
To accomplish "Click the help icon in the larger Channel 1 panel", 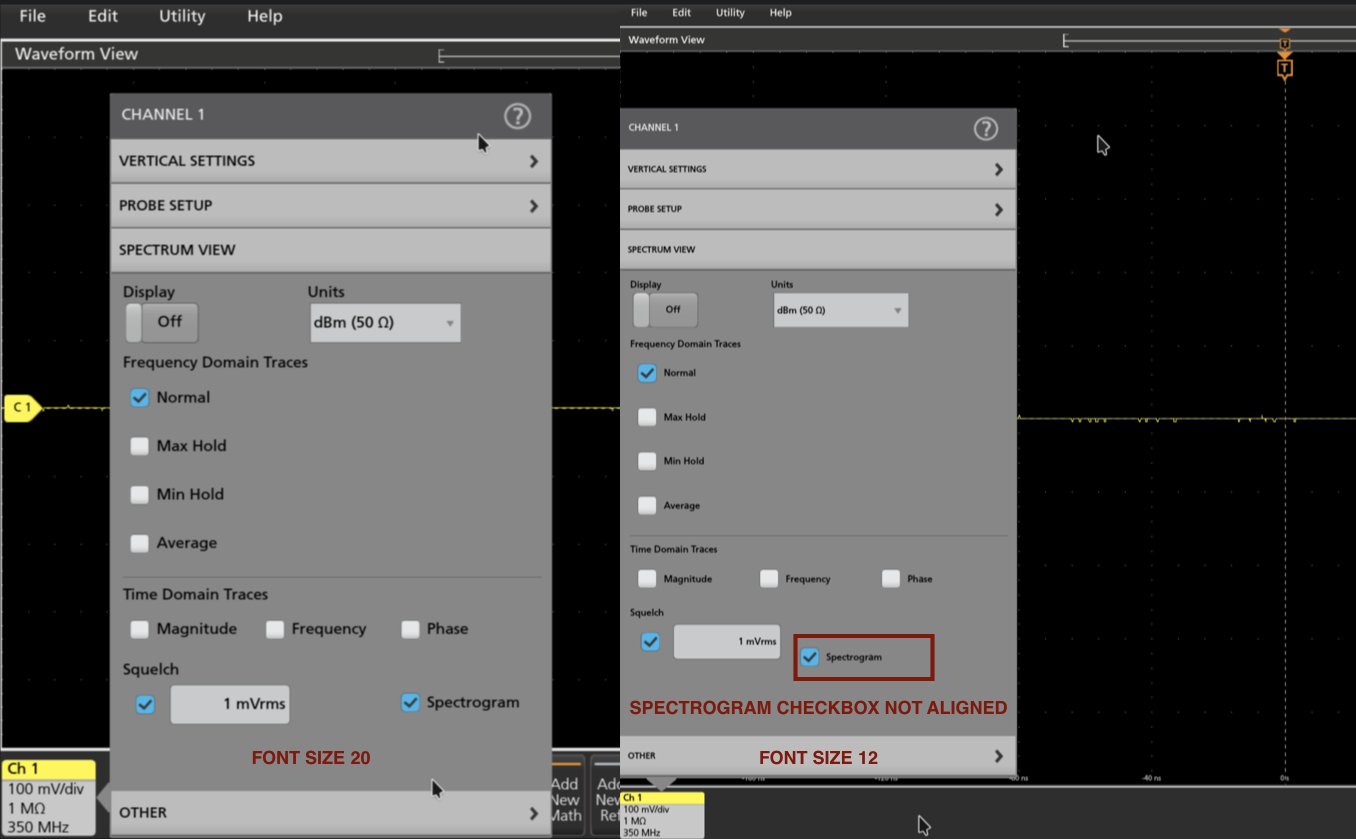I will pos(517,116).
